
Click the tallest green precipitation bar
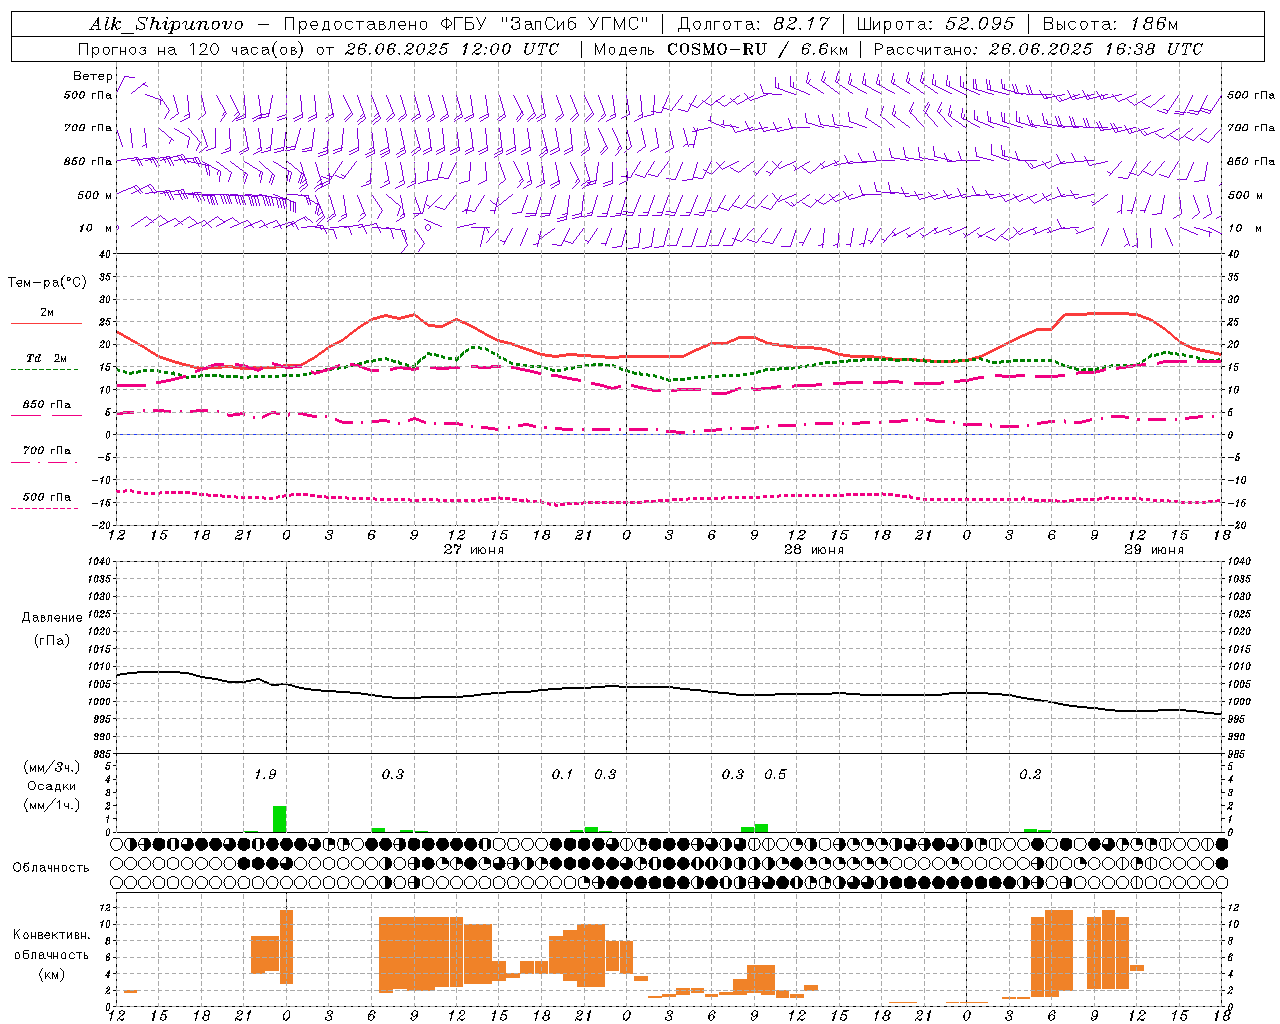[x=280, y=819]
